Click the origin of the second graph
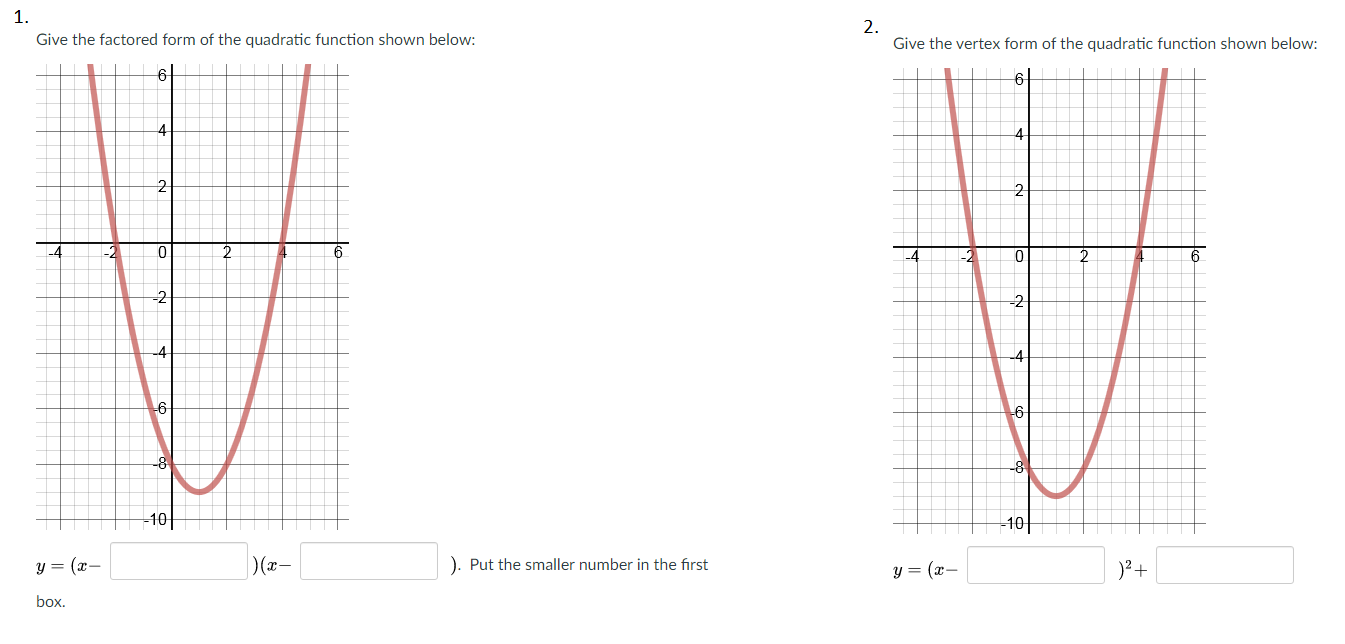Image resolution: width=1345 pixels, height=644 pixels. tap(1030, 245)
